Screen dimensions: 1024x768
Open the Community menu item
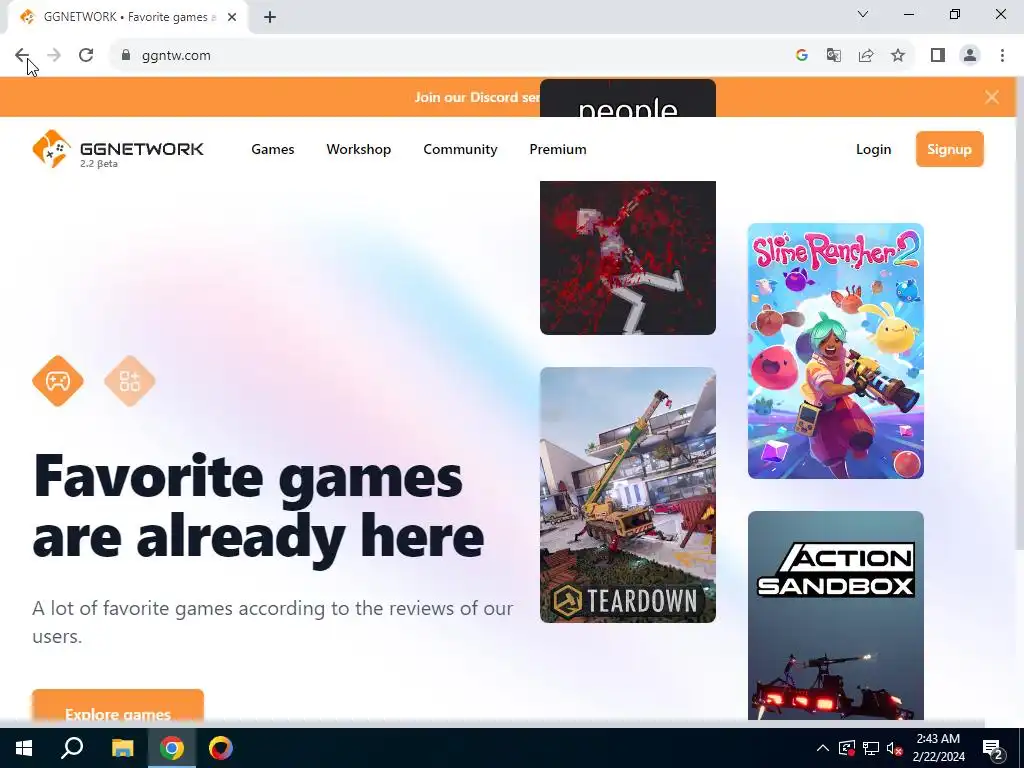(x=460, y=149)
